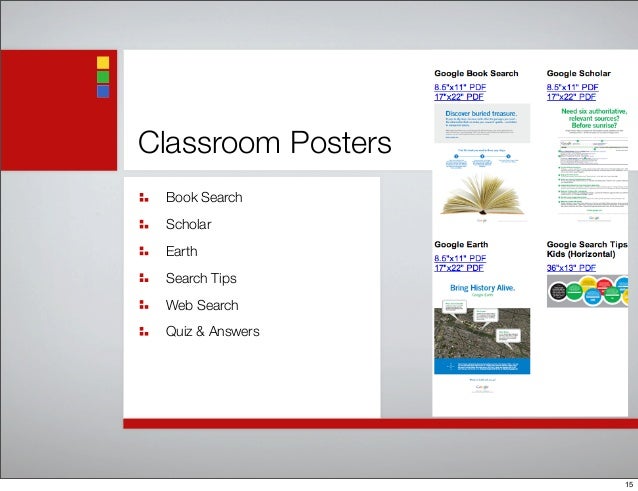Click the Bring History Alive poster thumbnail
Viewport: 638px width, 491px height.
click(x=482, y=337)
